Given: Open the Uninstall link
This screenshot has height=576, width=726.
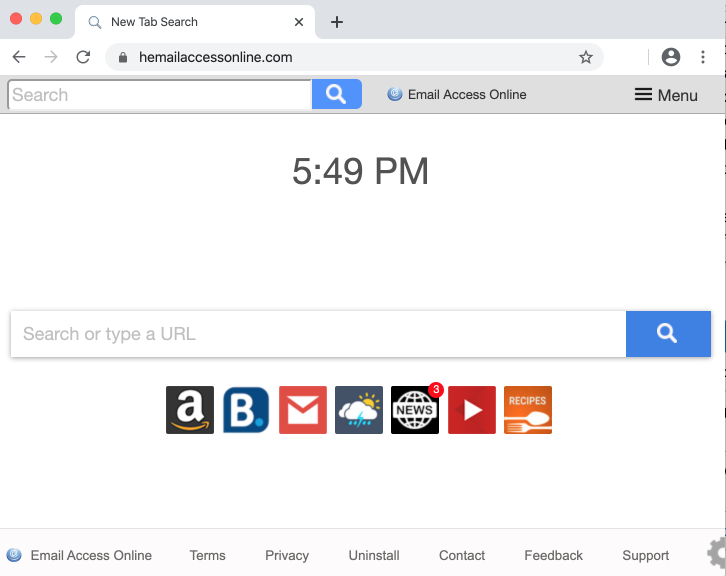Looking at the screenshot, I should [x=374, y=555].
